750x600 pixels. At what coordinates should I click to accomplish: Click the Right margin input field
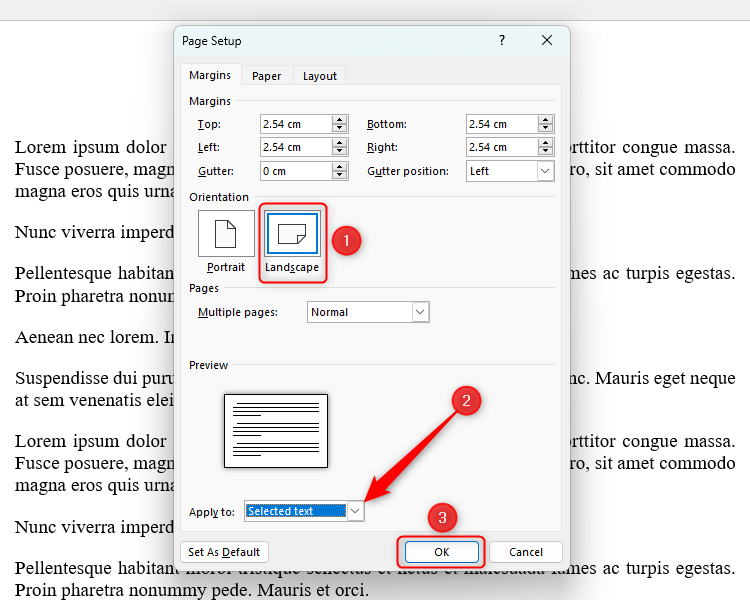coord(502,147)
